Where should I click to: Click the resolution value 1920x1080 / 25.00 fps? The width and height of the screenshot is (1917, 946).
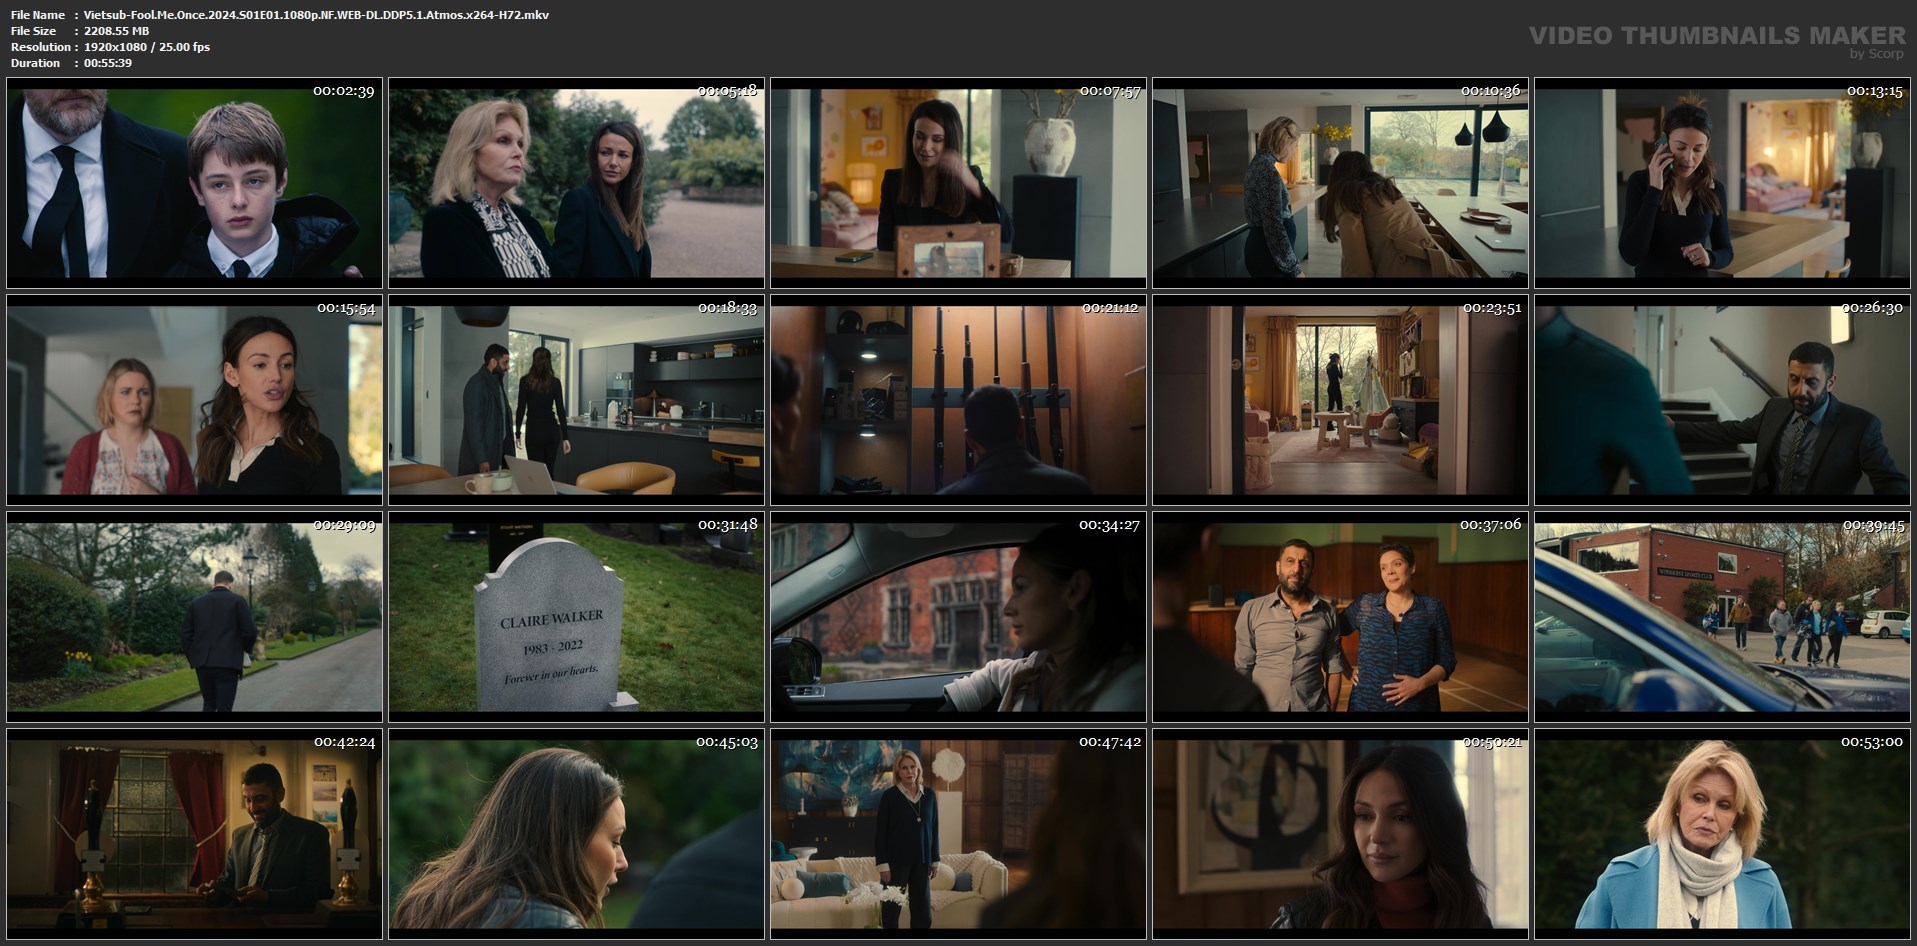coord(147,47)
